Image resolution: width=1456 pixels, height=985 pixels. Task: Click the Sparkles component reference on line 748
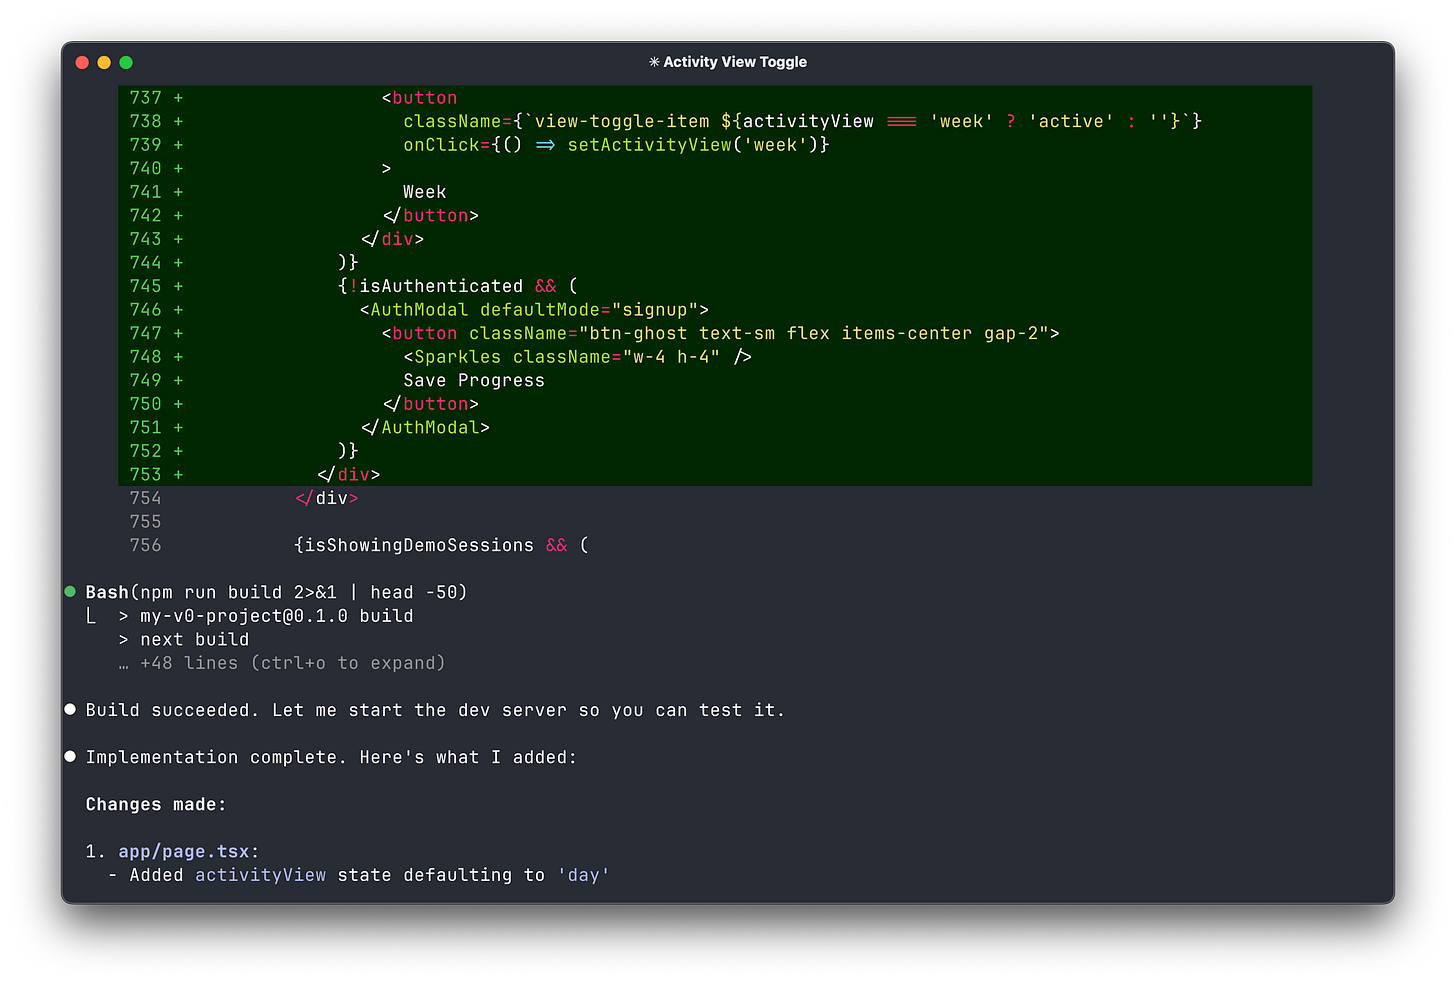457,356
